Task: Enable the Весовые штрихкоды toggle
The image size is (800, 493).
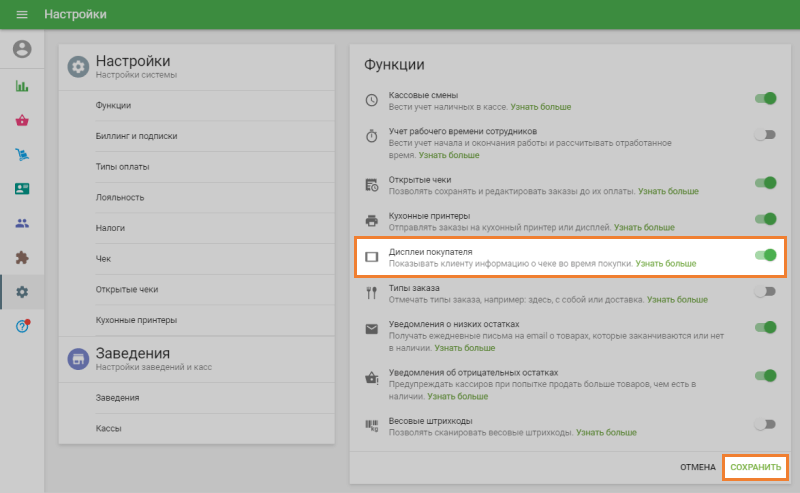Action: pos(765,424)
